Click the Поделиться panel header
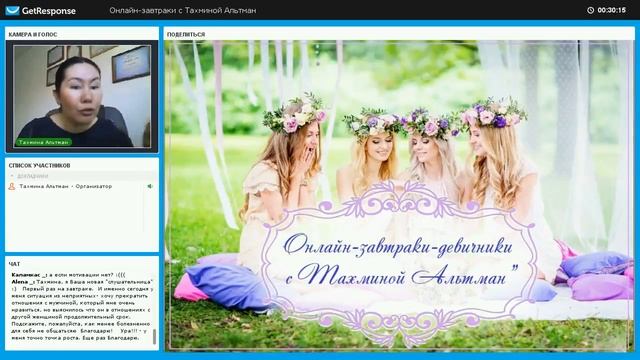Image resolution: width=640 pixels, height=360 pixels. pos(186,35)
